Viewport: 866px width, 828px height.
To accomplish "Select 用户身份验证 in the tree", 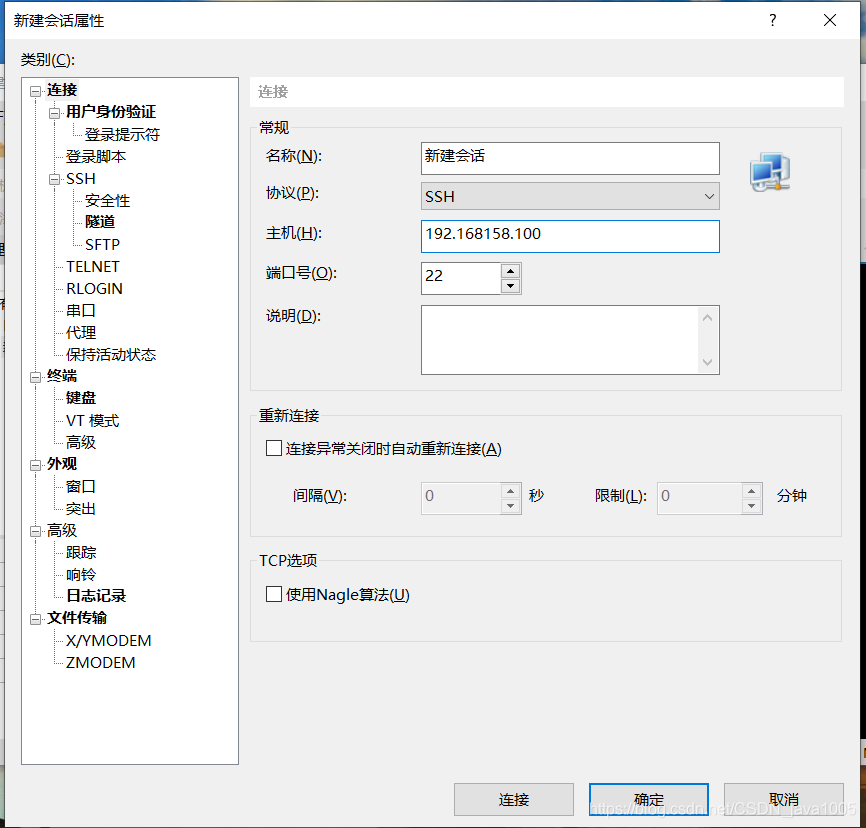I will click(111, 112).
